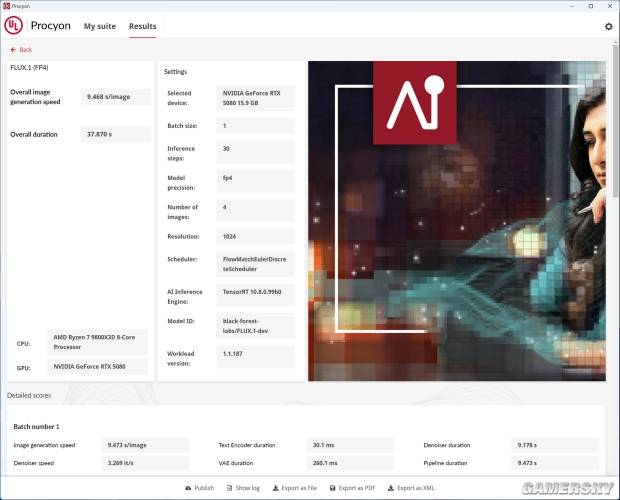Click the workload version 1.1.187
Image resolution: width=620 pixels, height=500 pixels.
click(255, 357)
